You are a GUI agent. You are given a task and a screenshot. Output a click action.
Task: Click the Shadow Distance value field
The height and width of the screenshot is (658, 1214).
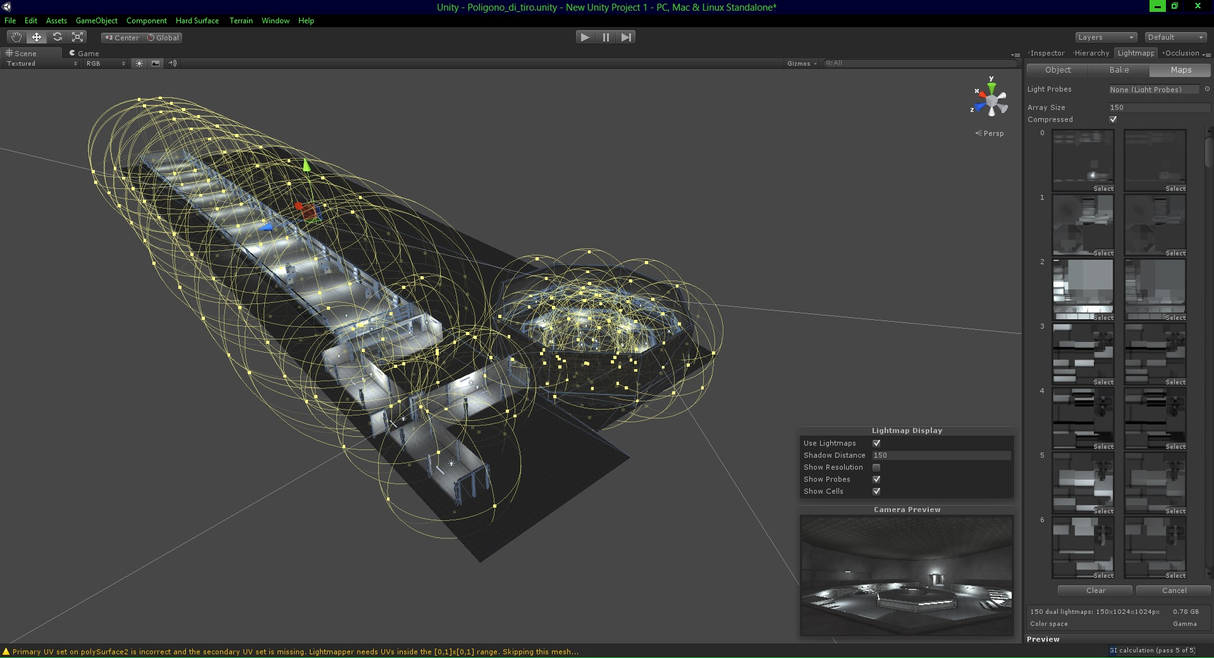(x=941, y=455)
